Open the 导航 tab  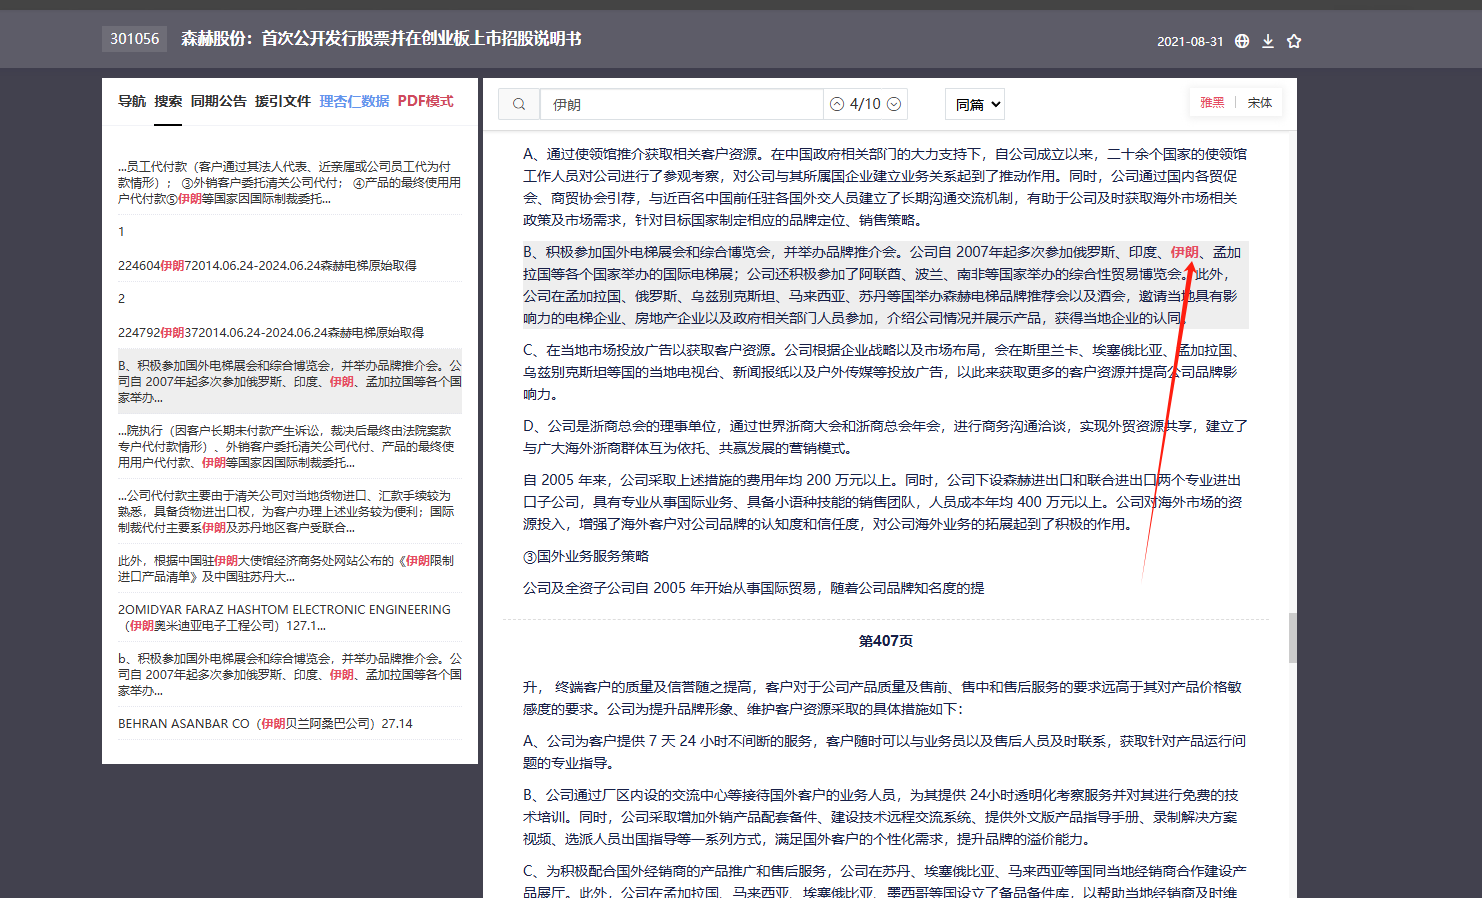[x=132, y=101]
